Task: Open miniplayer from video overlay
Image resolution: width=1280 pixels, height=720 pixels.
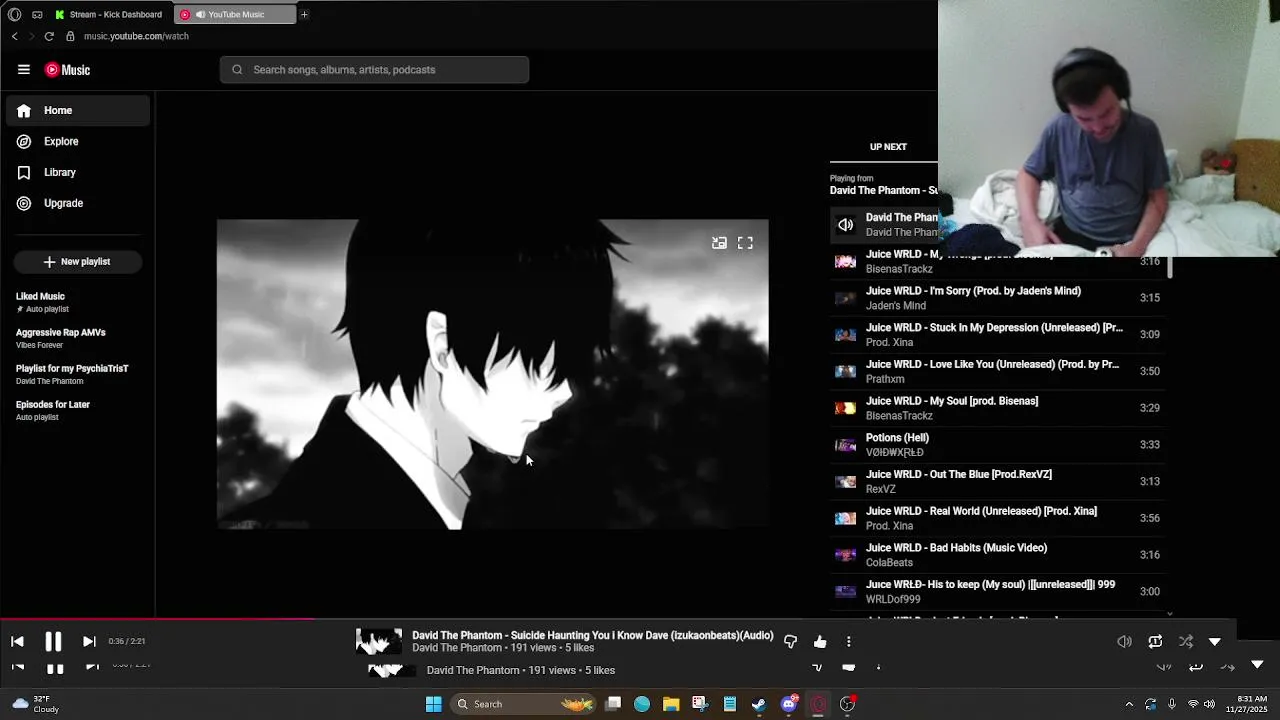Action: pos(719,243)
